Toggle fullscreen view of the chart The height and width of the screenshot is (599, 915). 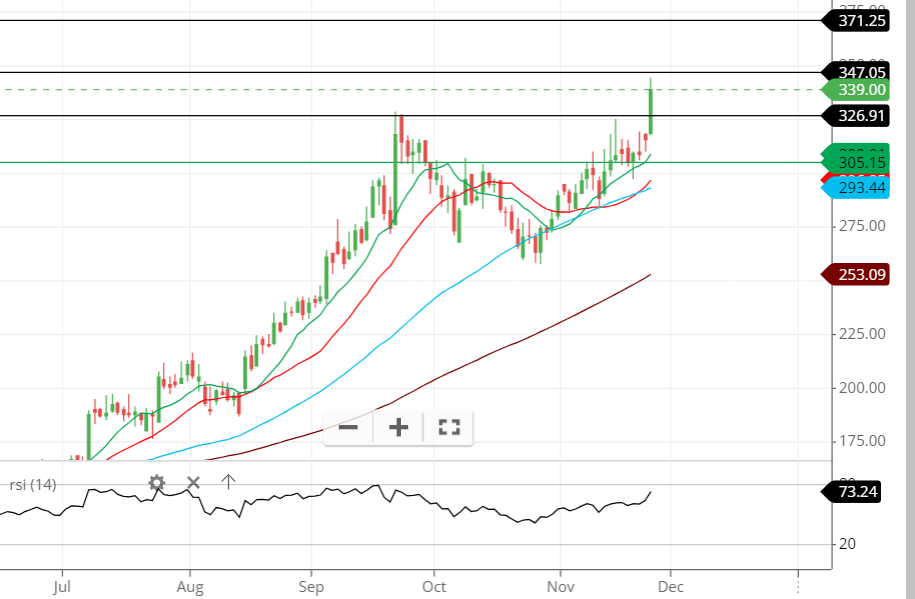tap(449, 427)
